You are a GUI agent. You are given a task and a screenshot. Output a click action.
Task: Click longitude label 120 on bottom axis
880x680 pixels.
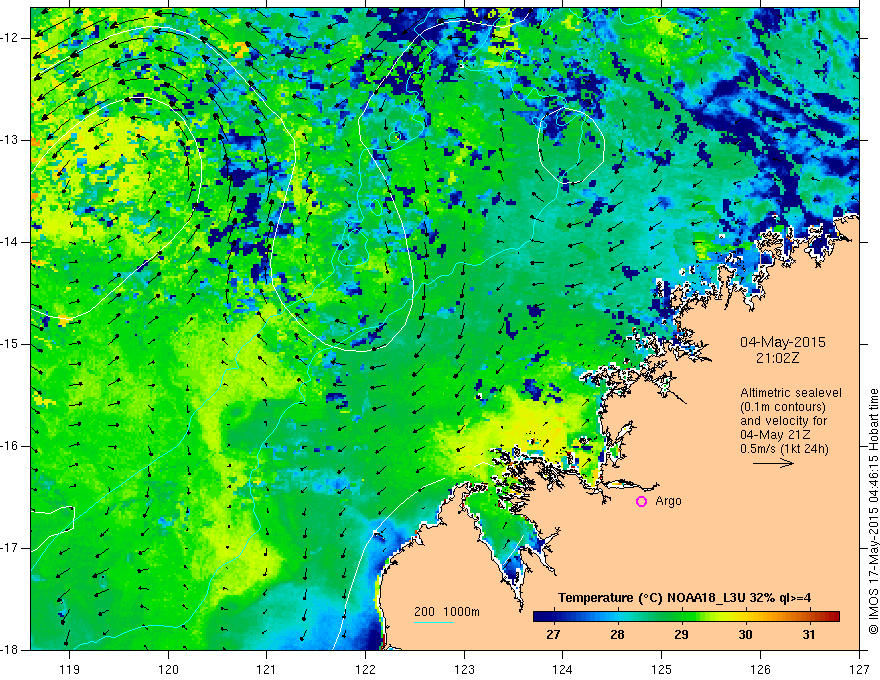[x=168, y=669]
